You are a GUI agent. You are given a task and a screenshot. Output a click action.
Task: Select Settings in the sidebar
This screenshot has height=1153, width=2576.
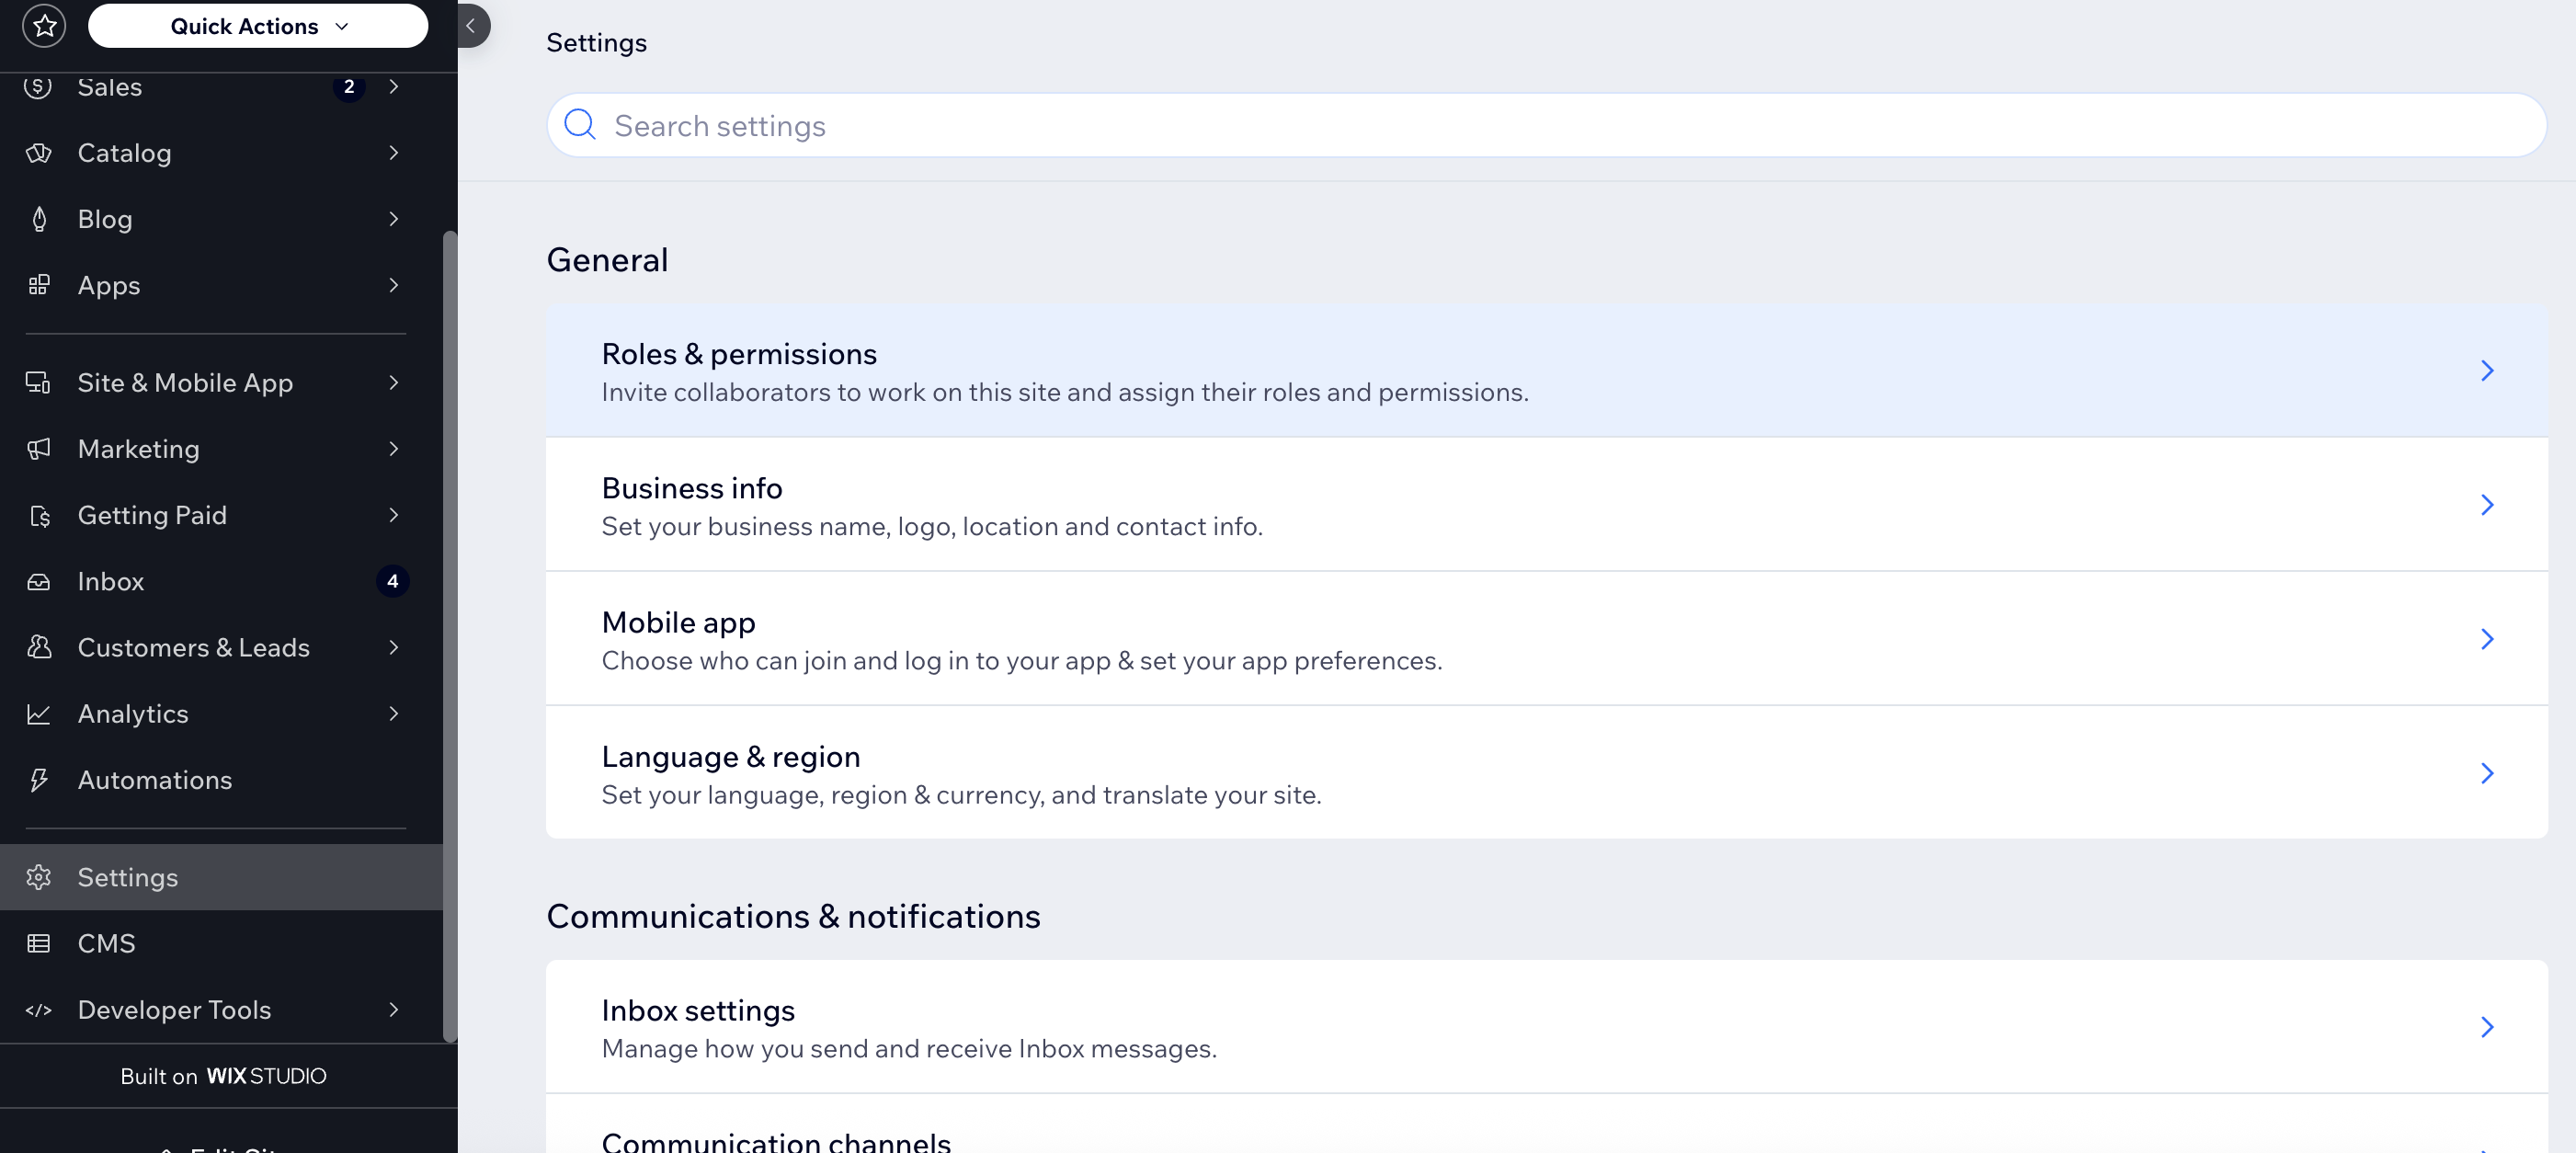coord(222,877)
